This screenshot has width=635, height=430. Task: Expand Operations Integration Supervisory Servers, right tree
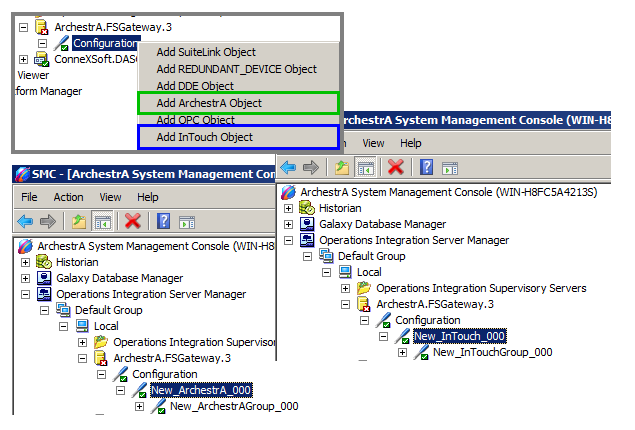coord(345,288)
